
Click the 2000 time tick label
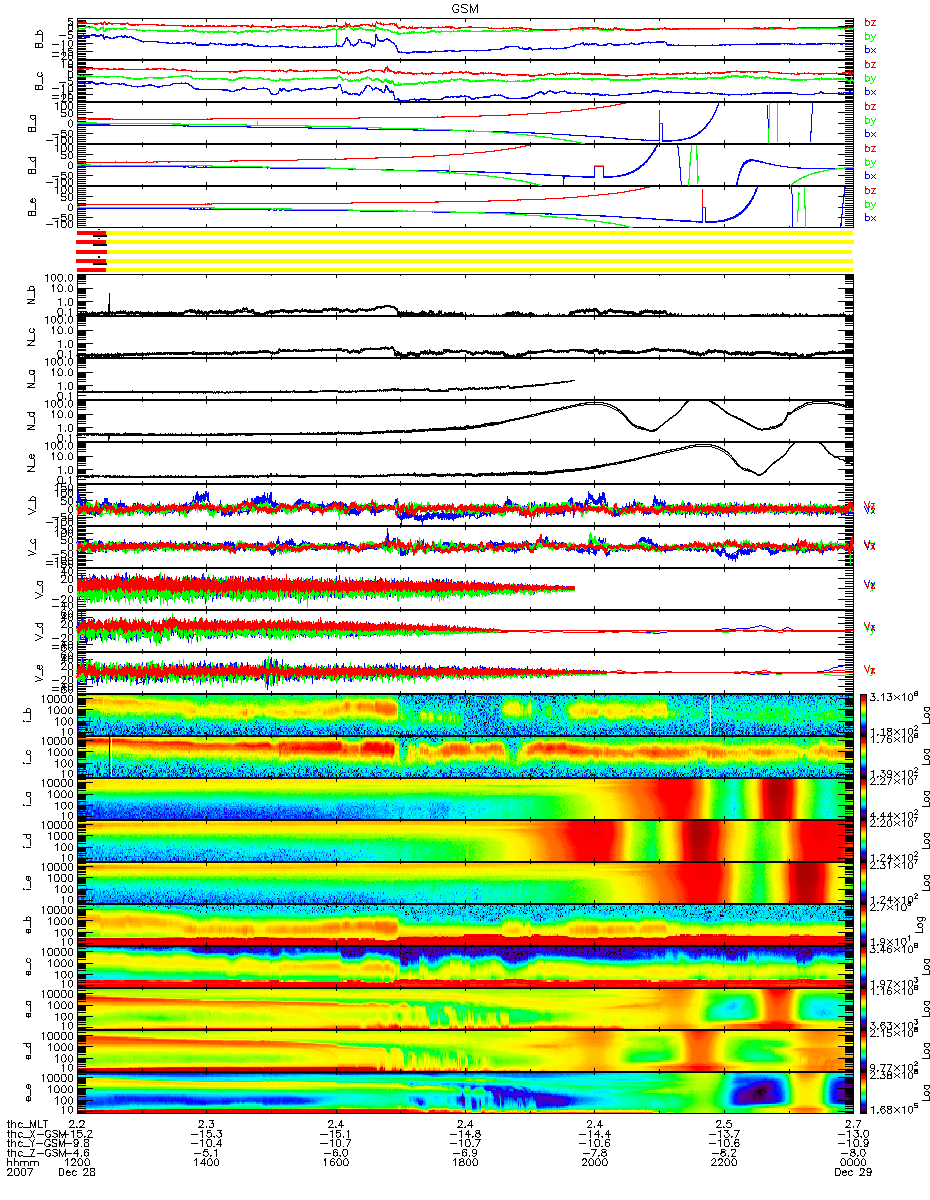[x=594, y=1162]
